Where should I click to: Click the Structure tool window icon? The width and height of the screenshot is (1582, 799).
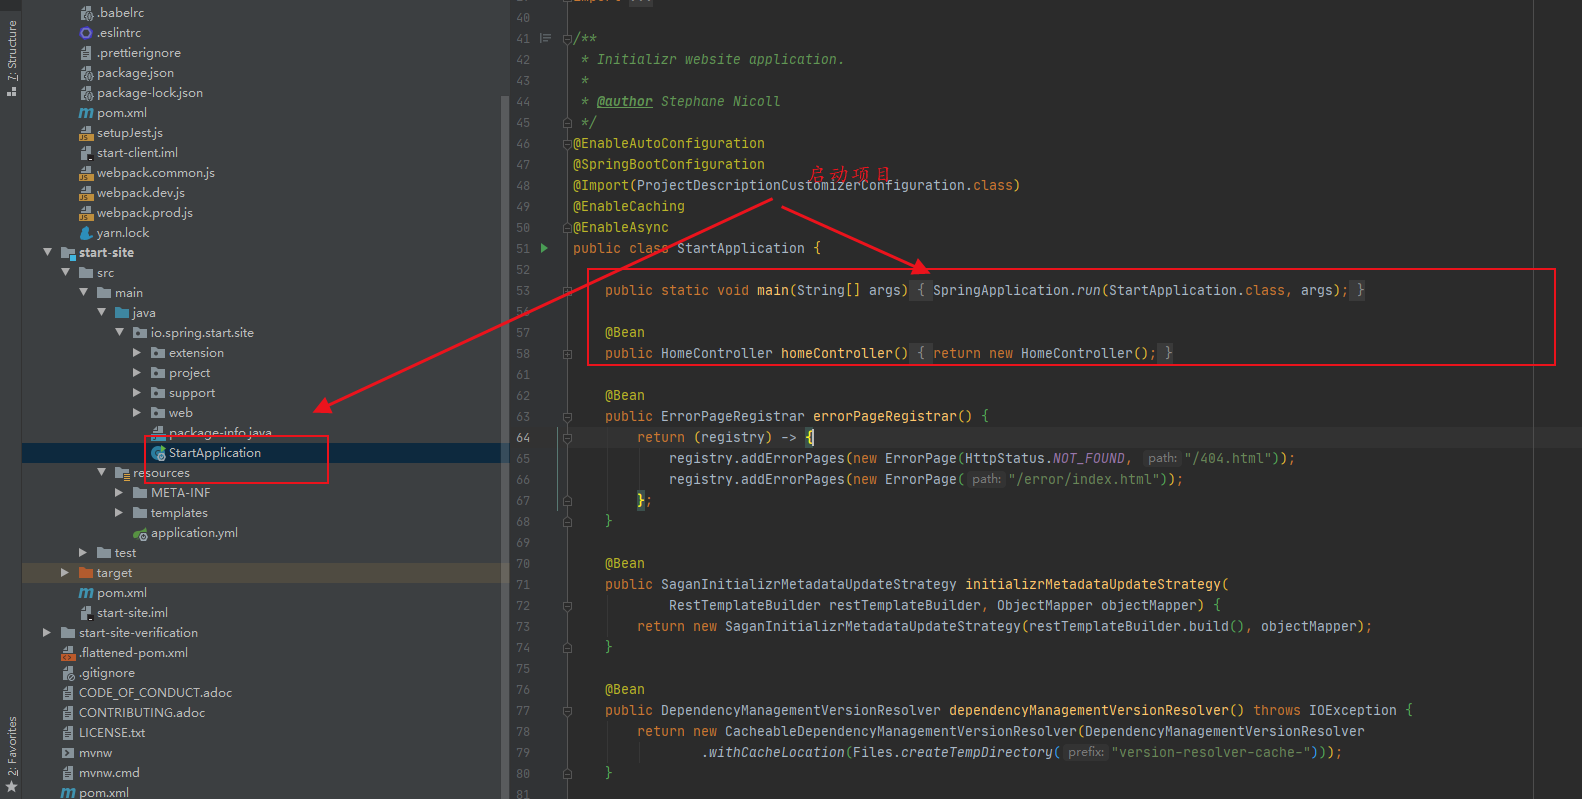click(11, 91)
